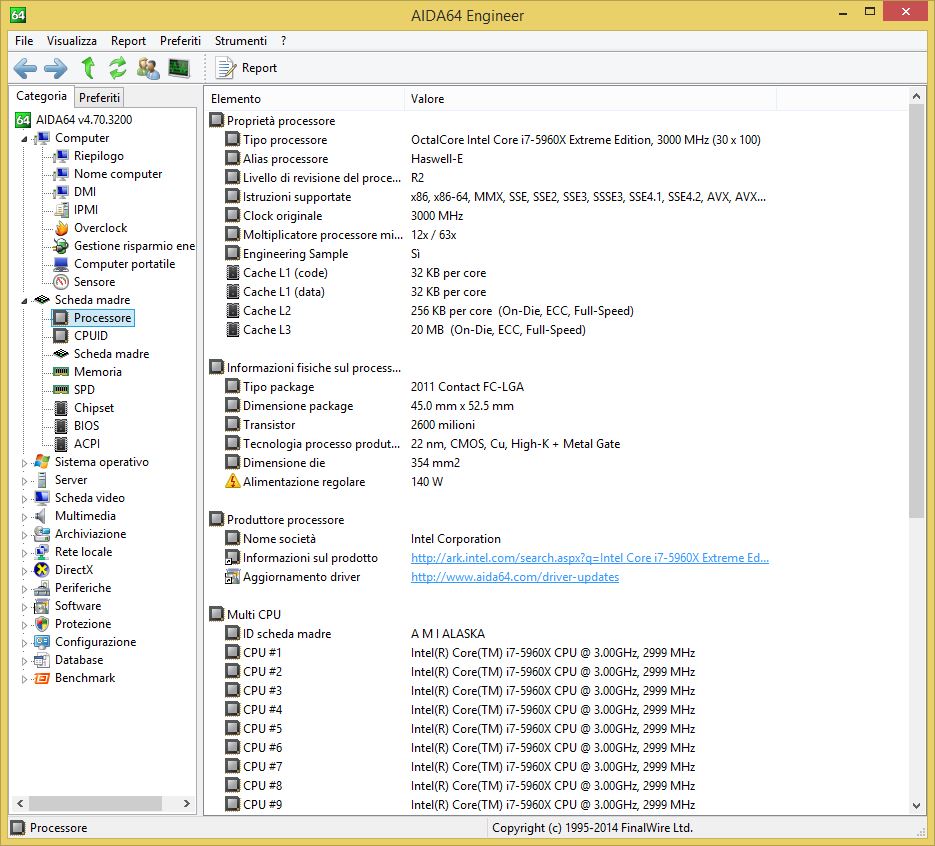
Task: Open the aida64.com driver-updates link
Action: 514,577
